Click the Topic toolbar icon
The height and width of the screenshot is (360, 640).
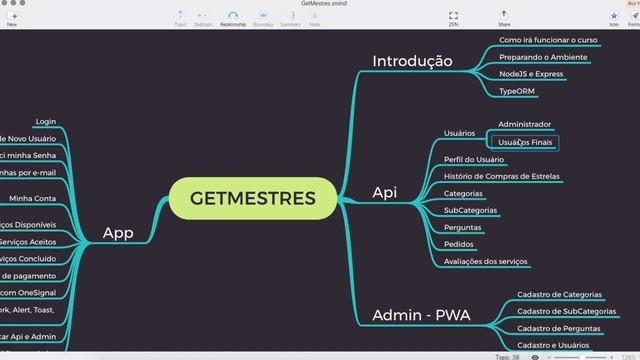tap(180, 16)
